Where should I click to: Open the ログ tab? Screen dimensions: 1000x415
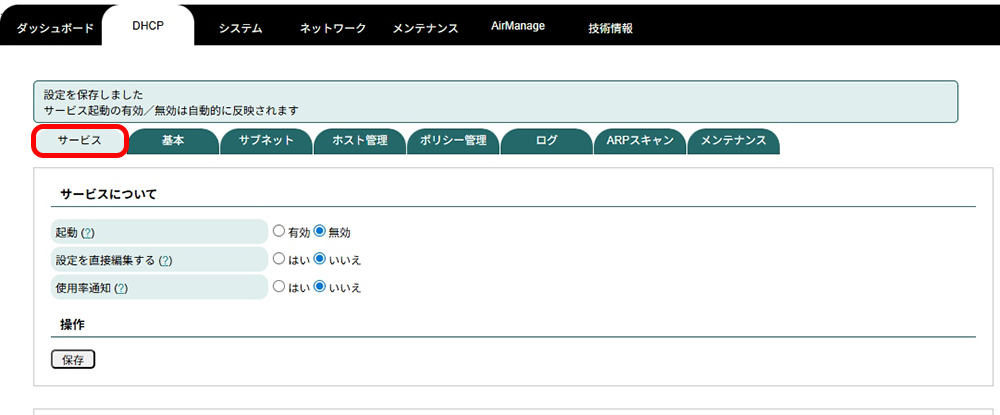point(546,141)
